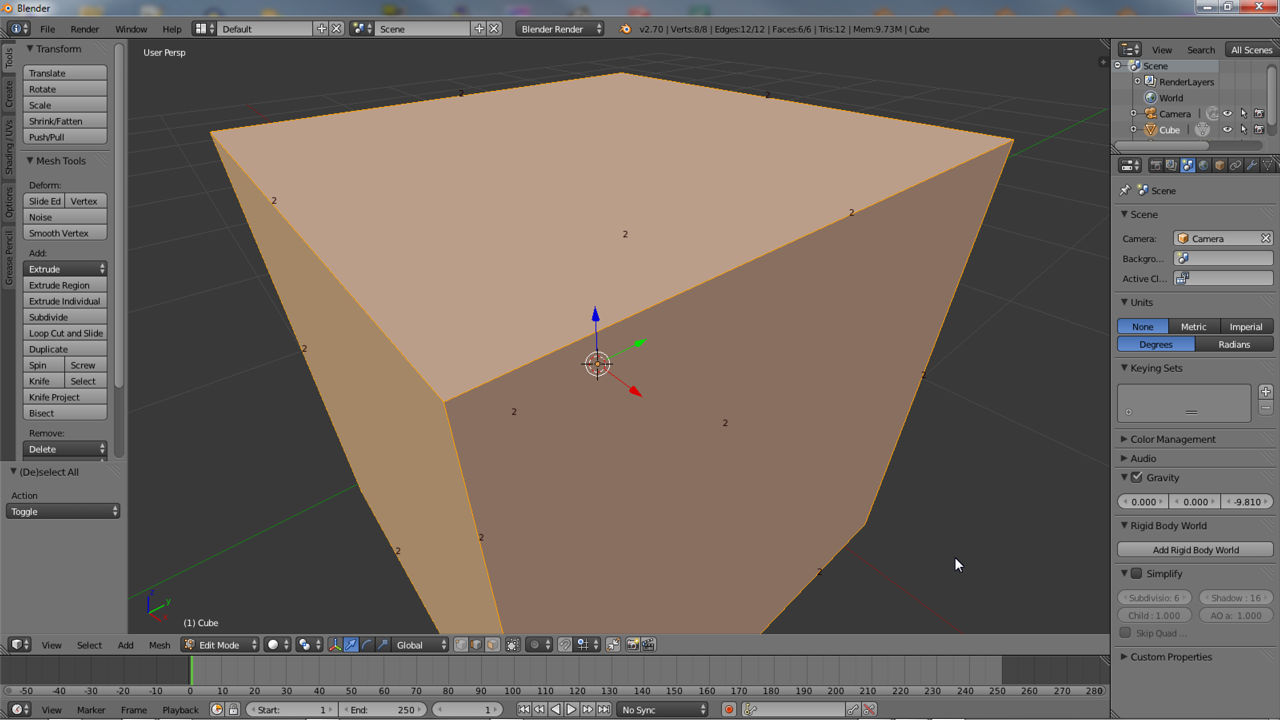The height and width of the screenshot is (720, 1280).
Task: Click the Smooth Vertex button
Action: click(64, 232)
